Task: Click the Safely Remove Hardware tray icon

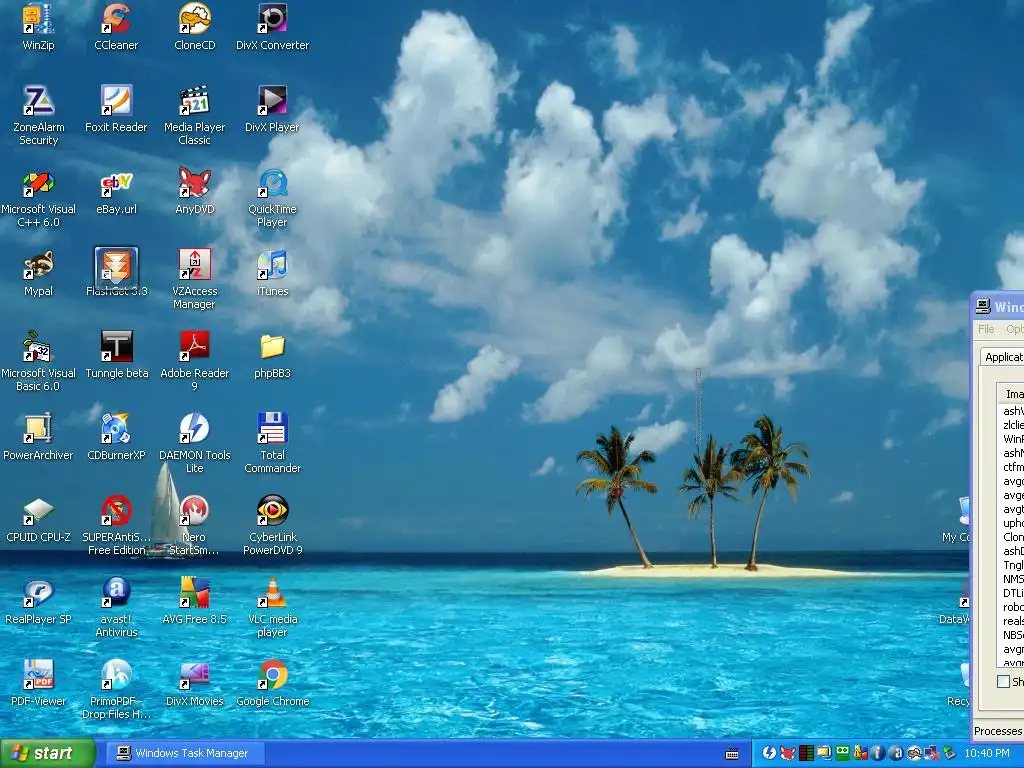Action: click(949, 753)
